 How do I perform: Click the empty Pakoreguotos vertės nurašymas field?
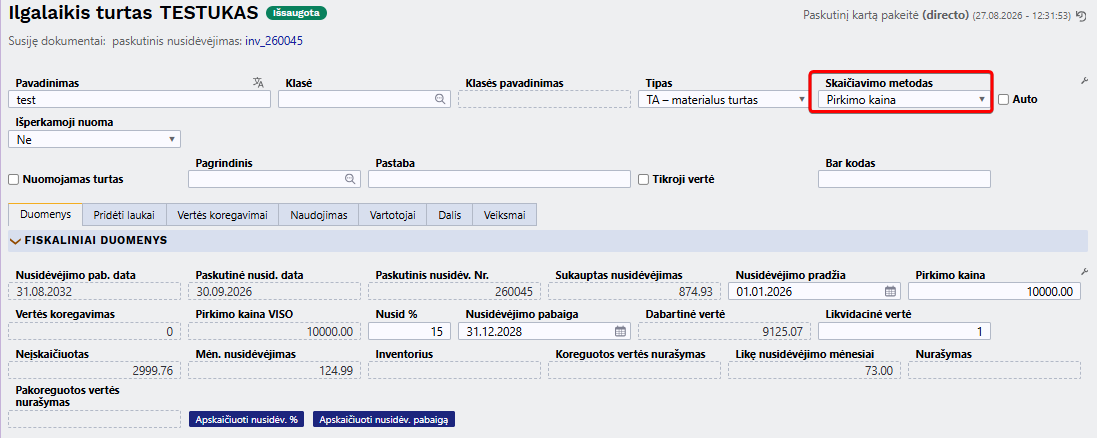click(94, 419)
